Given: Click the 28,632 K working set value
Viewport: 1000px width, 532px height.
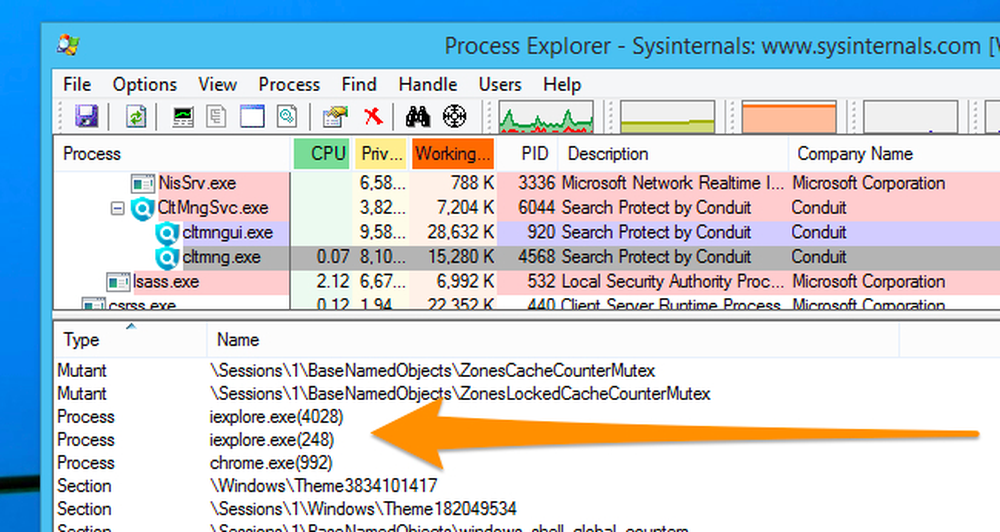Looking at the screenshot, I should pyautogui.click(x=460, y=232).
